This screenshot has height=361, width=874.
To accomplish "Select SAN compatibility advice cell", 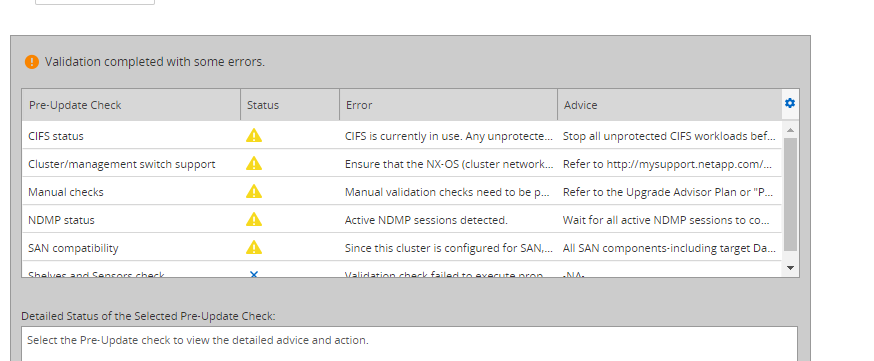I will (669, 248).
